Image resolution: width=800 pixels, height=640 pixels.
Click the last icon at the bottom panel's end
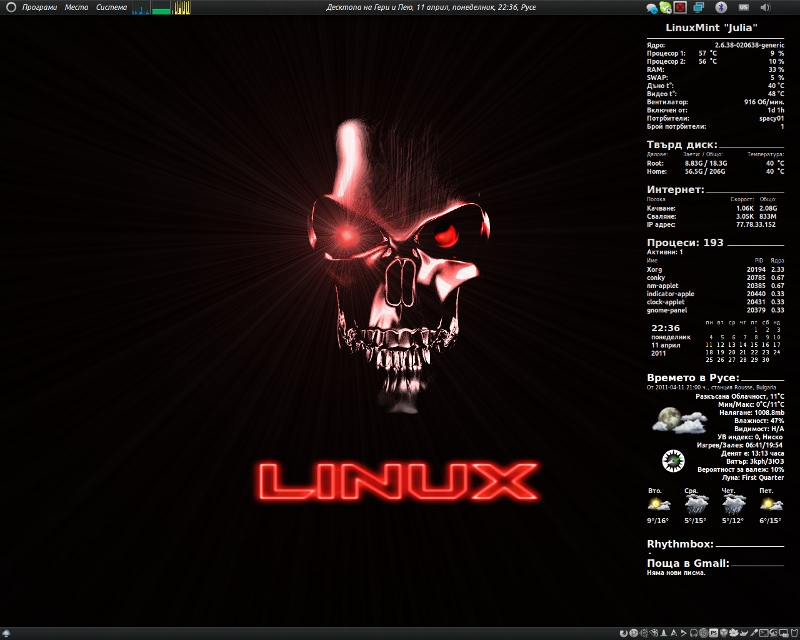tap(794, 633)
